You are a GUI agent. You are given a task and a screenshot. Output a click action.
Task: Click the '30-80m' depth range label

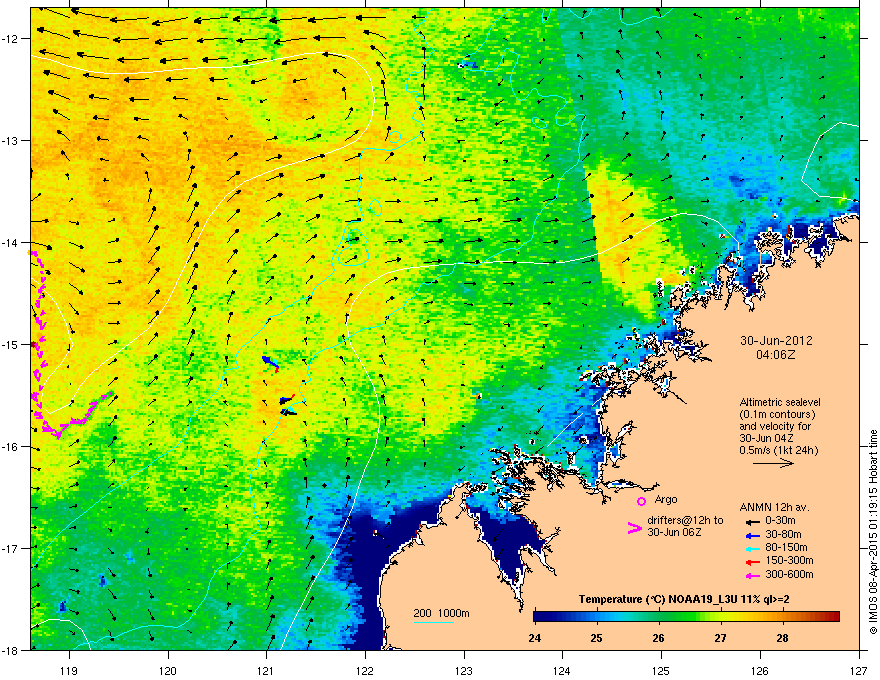pos(783,534)
